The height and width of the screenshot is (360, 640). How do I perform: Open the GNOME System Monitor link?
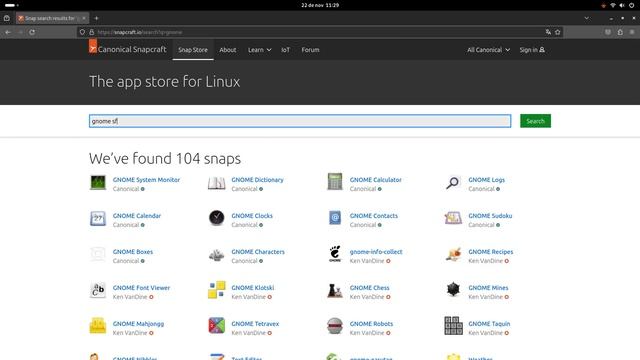click(x=146, y=180)
